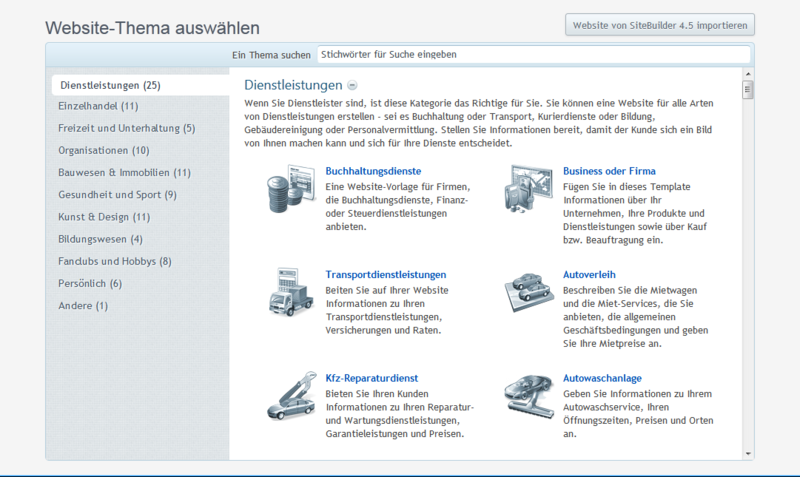The height and width of the screenshot is (477, 800).
Task: Open the Buchhaltungsdienste theme link
Action: click(x=373, y=171)
